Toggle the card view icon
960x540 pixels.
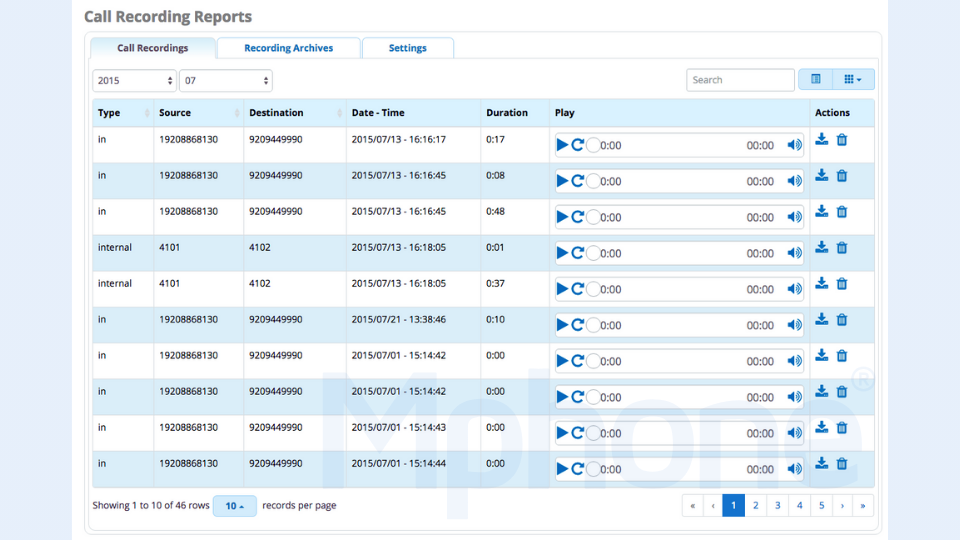point(816,80)
